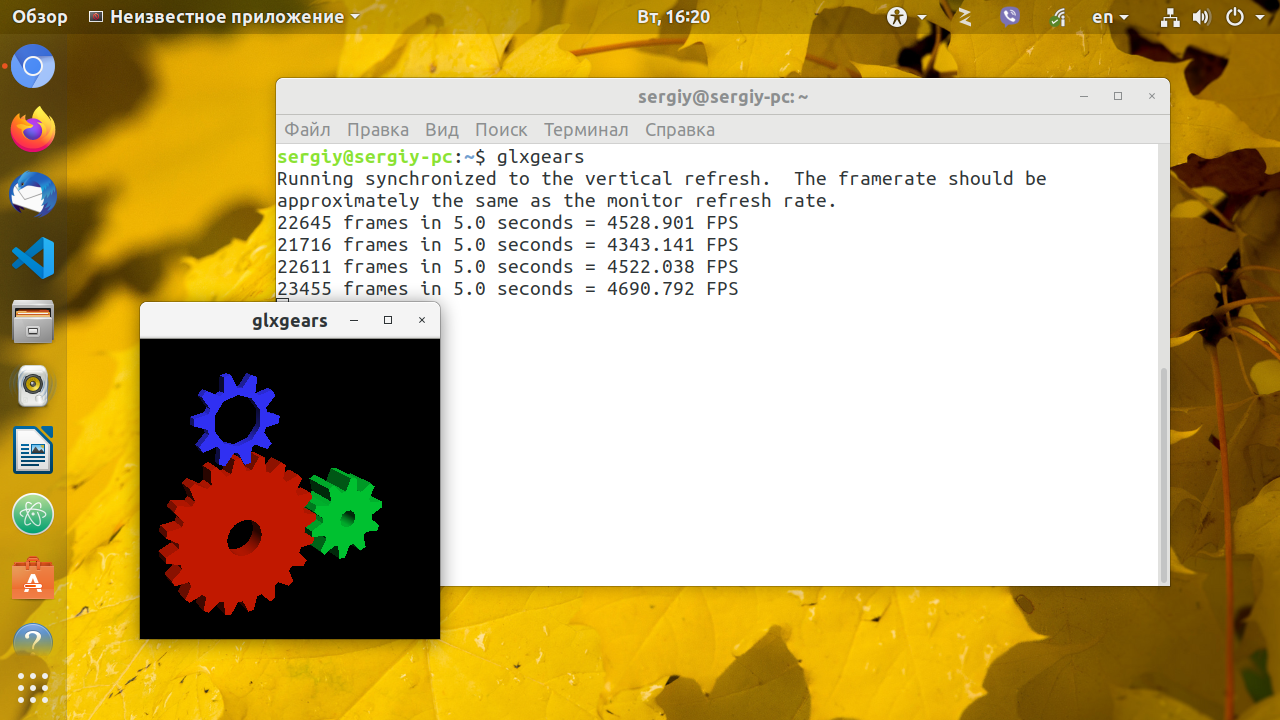This screenshot has height=720, width=1280.
Task: Open the Обзор activities overview
Action: [x=40, y=17]
